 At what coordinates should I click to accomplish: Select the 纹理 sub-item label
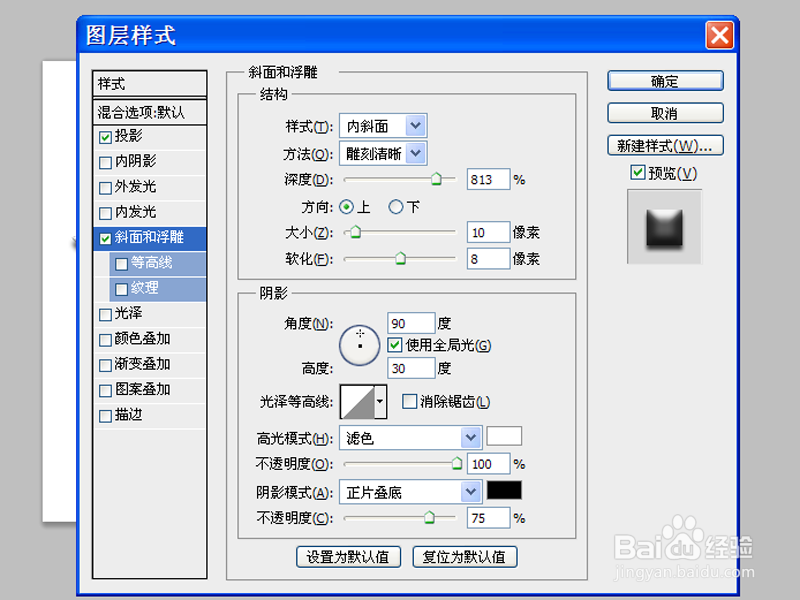144,288
